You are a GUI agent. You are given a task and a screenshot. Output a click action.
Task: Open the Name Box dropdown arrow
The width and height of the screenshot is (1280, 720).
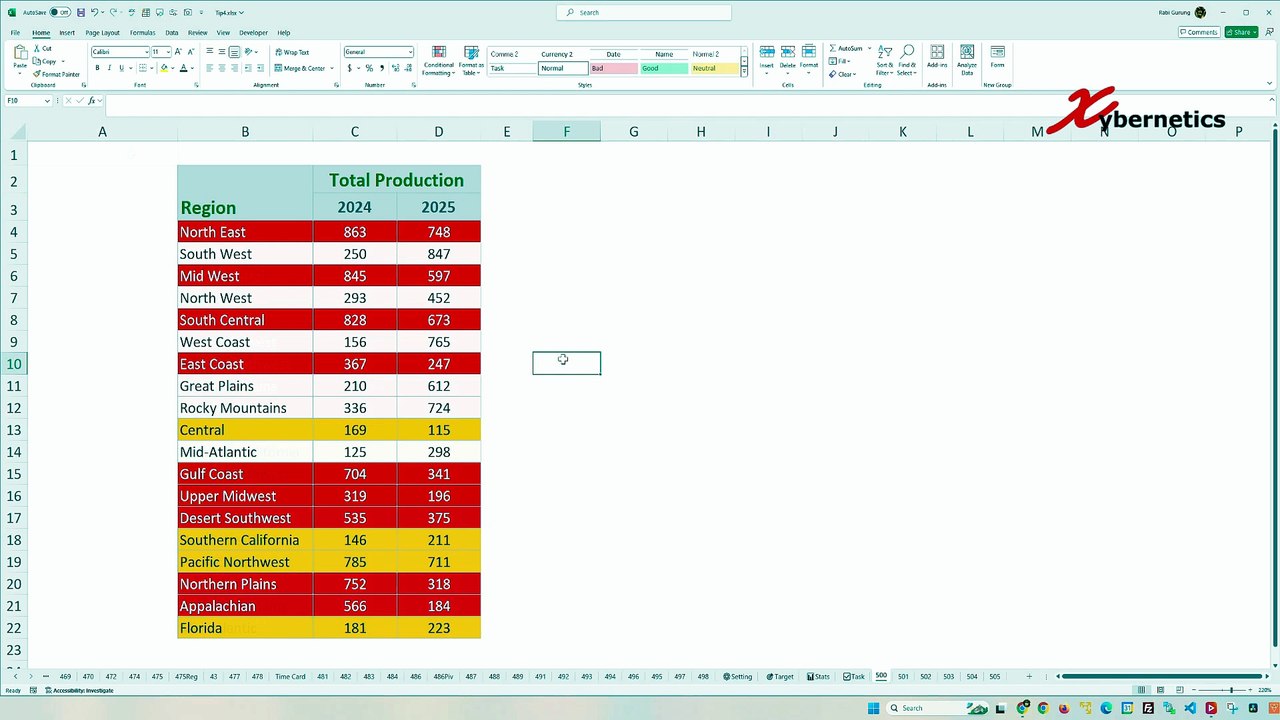(47, 101)
